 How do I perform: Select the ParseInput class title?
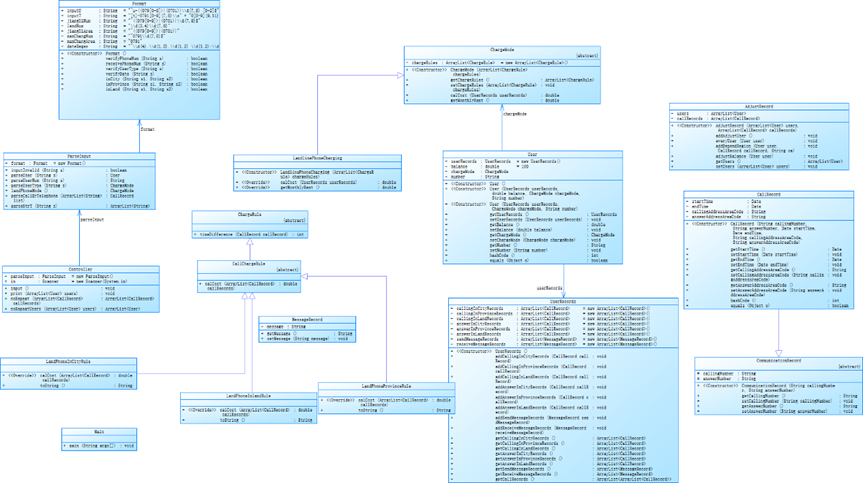[79, 156]
